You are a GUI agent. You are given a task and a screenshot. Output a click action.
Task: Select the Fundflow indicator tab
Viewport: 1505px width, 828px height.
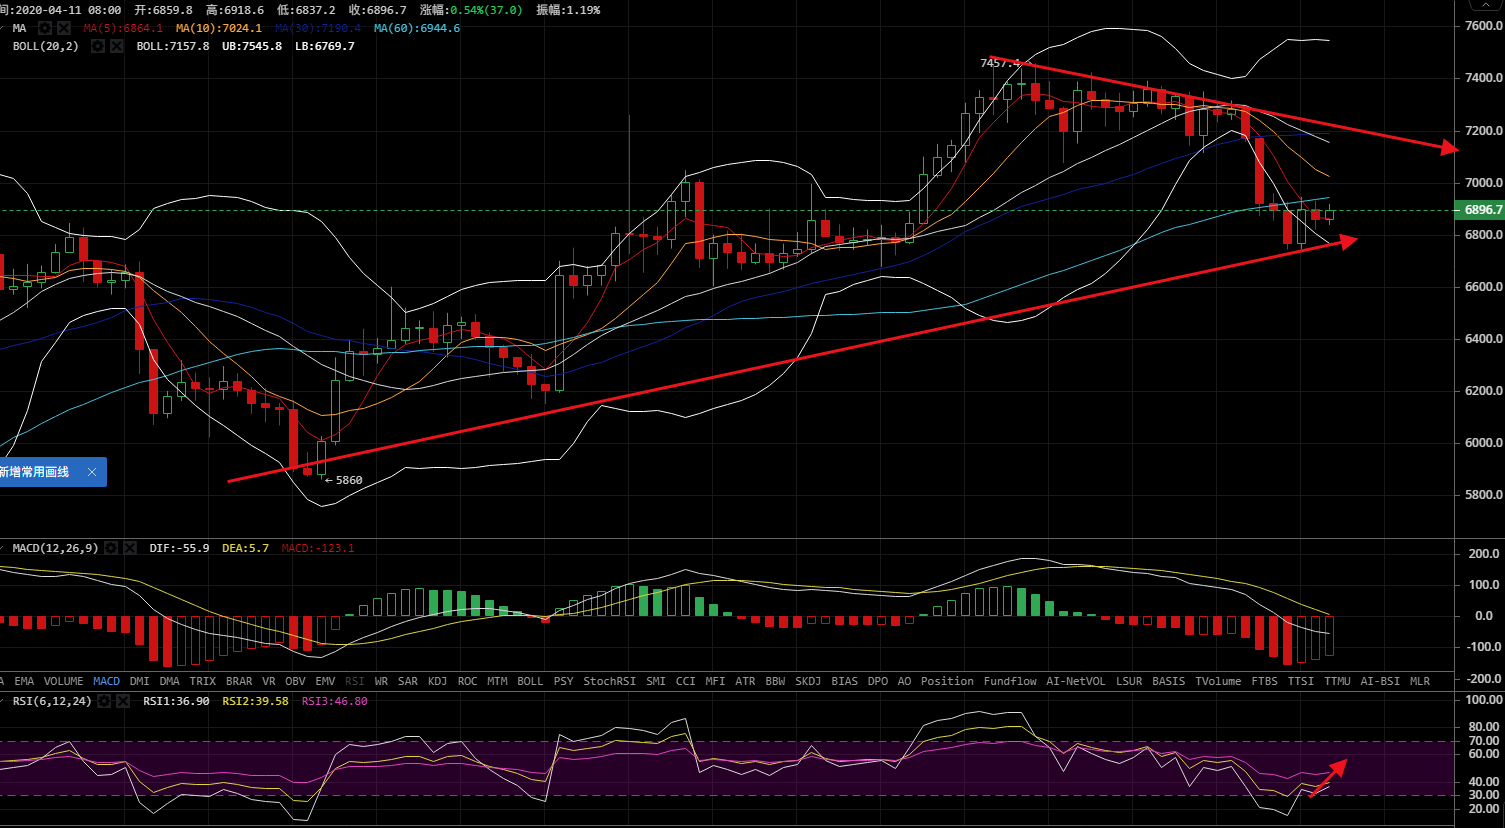pyautogui.click(x=1010, y=681)
